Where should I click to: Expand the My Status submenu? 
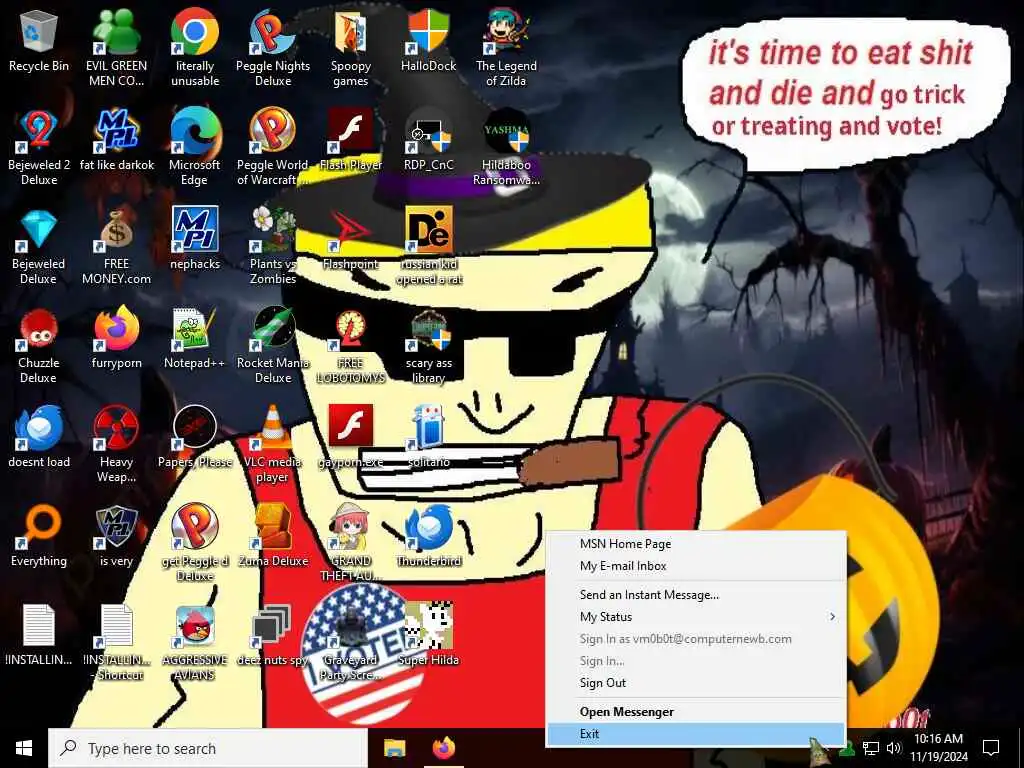coord(696,616)
